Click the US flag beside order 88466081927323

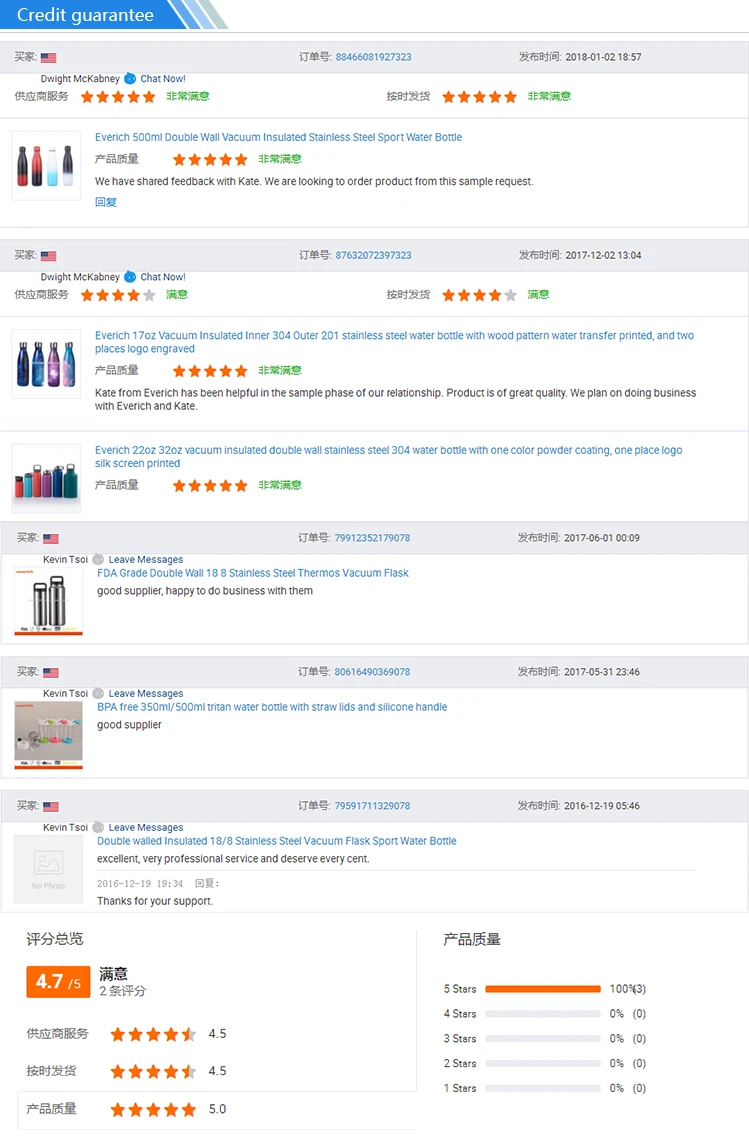point(49,58)
